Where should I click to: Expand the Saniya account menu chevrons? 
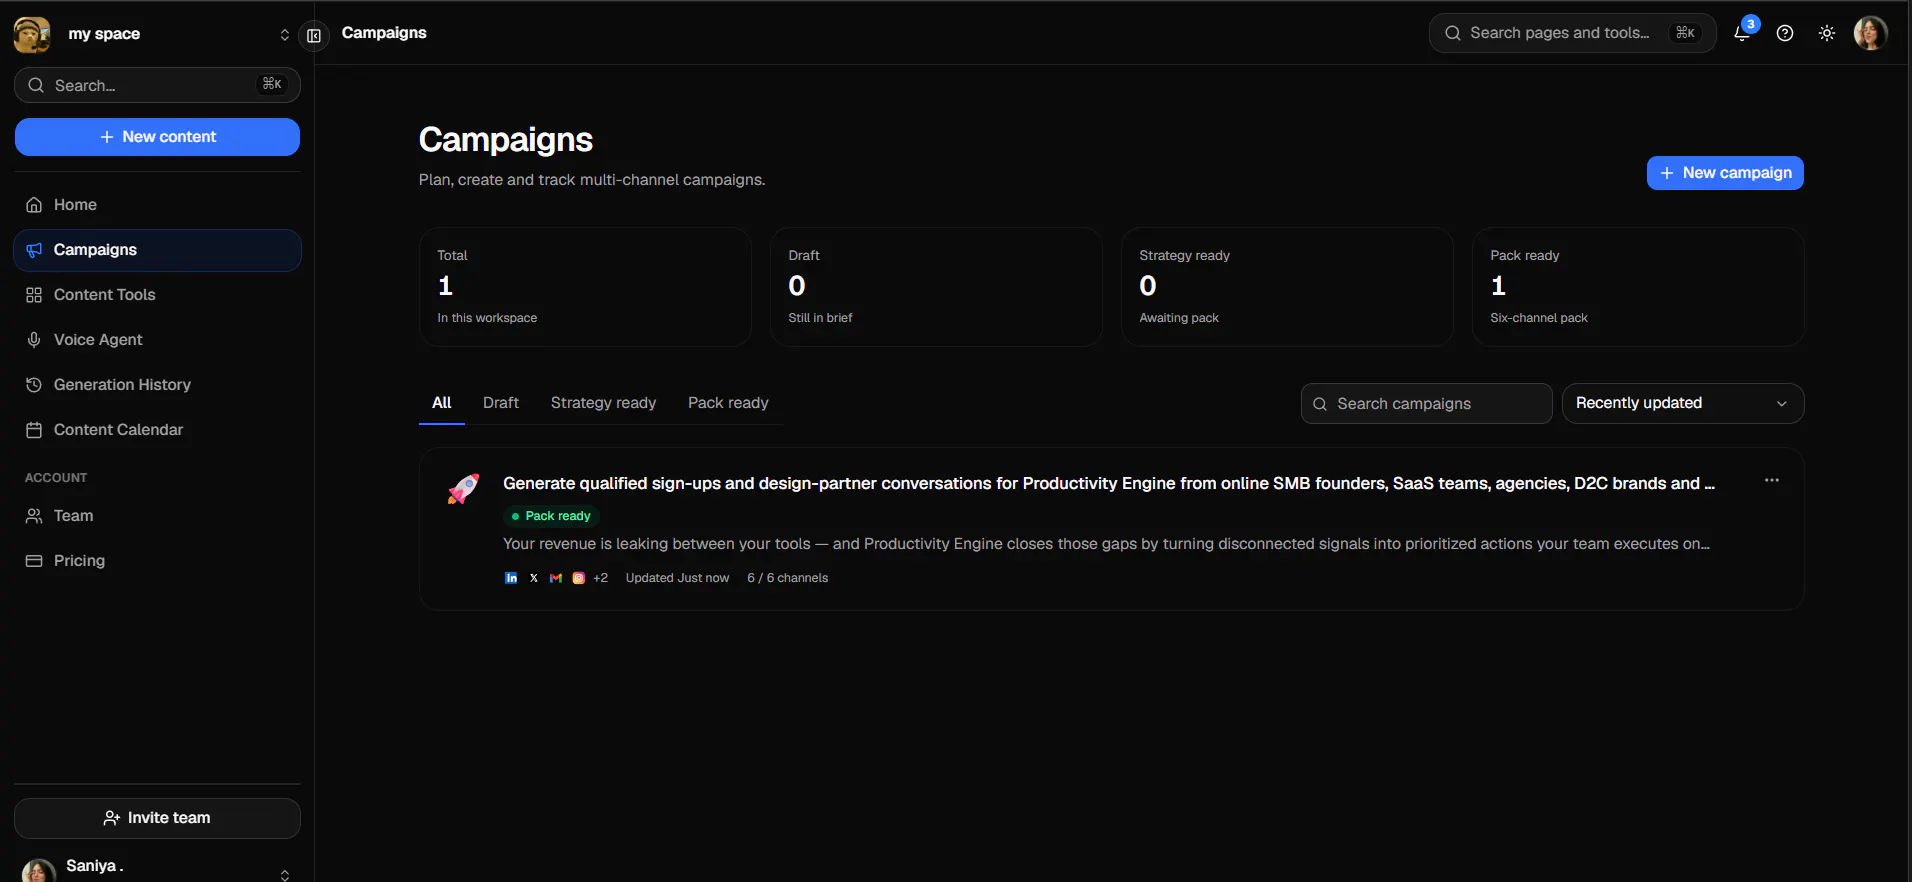(x=285, y=874)
